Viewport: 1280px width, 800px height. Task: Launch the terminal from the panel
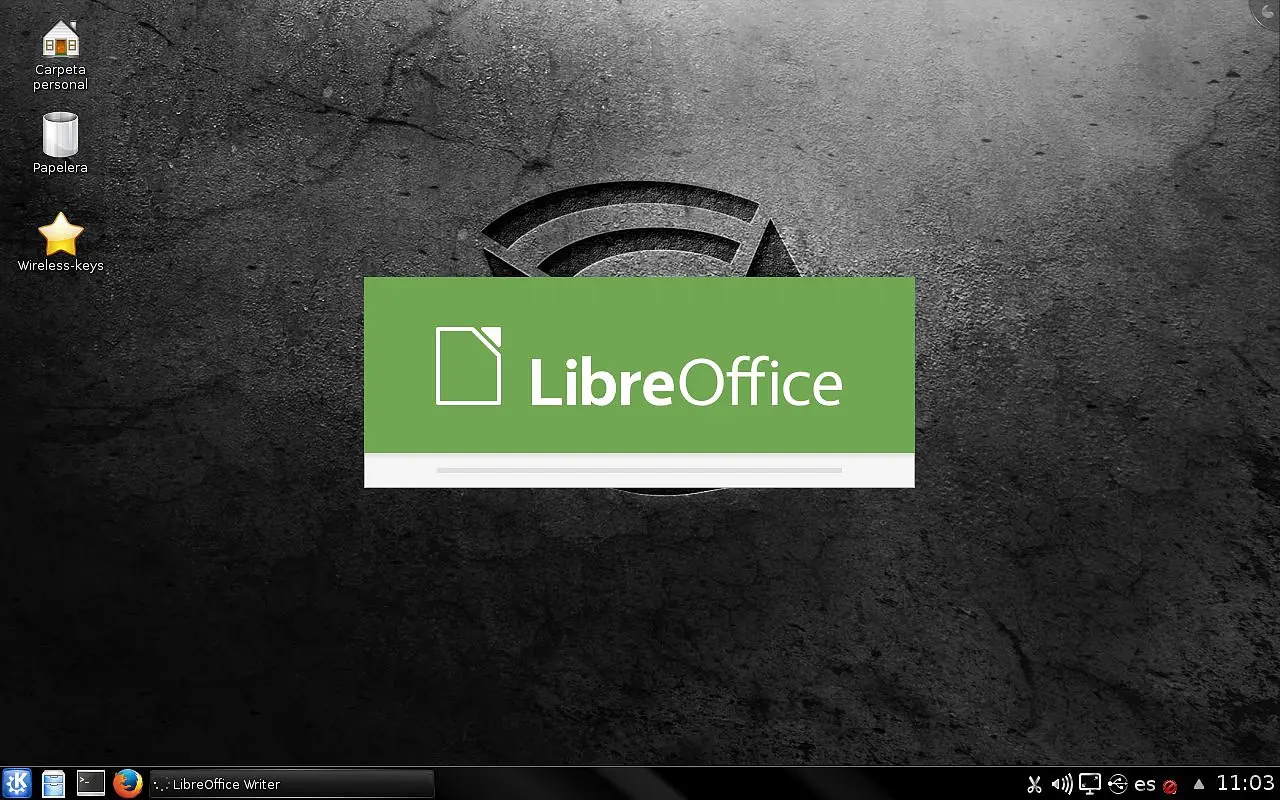91,783
